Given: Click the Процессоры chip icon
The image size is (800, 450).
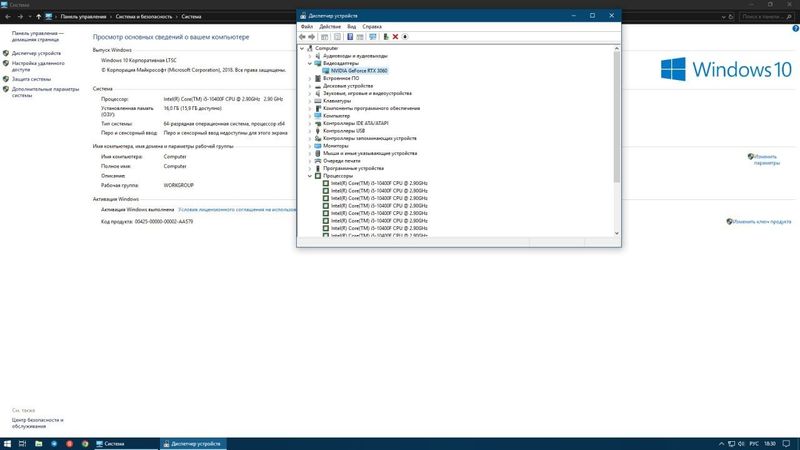Looking at the screenshot, I should pyautogui.click(x=318, y=176).
